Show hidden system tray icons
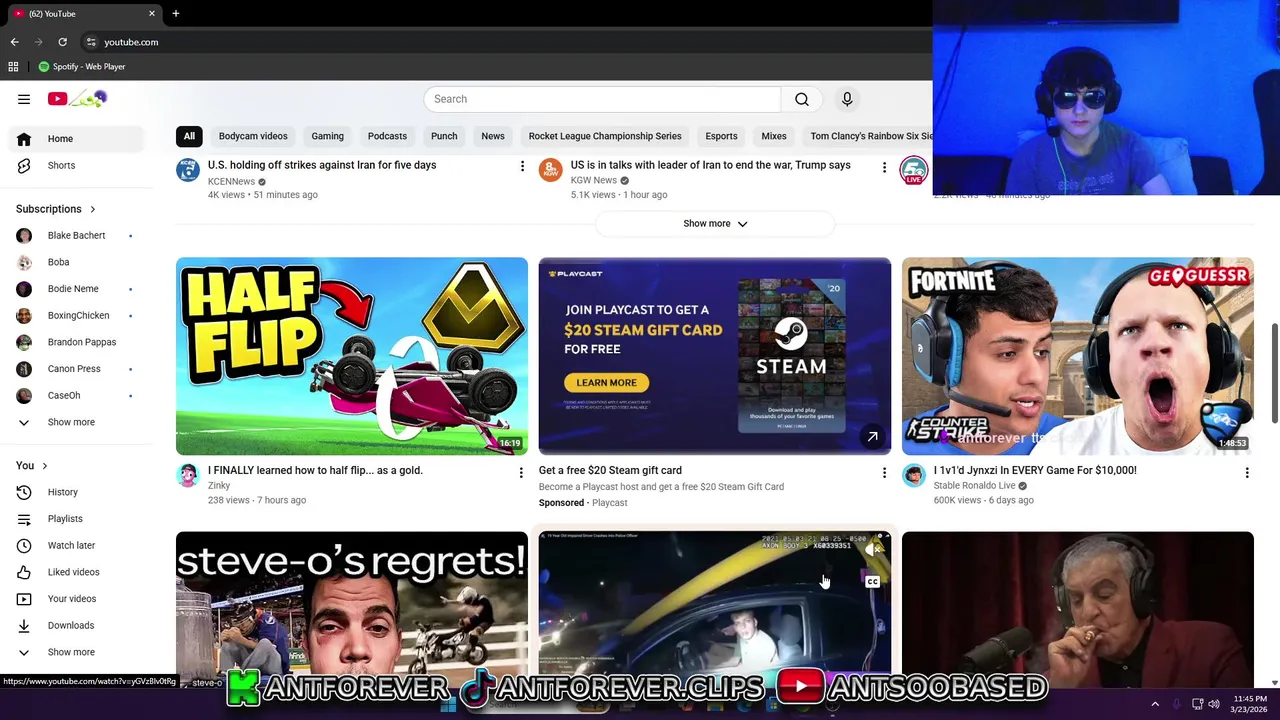The image size is (1280, 720). 1155,704
